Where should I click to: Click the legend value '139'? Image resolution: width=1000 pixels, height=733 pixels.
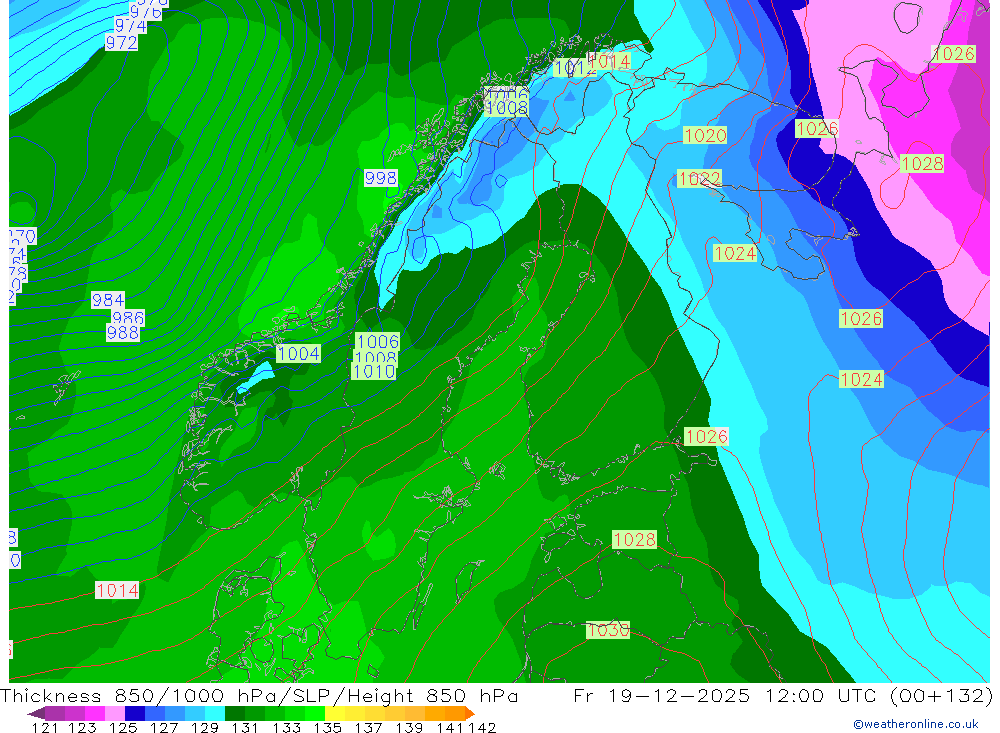[x=409, y=727]
